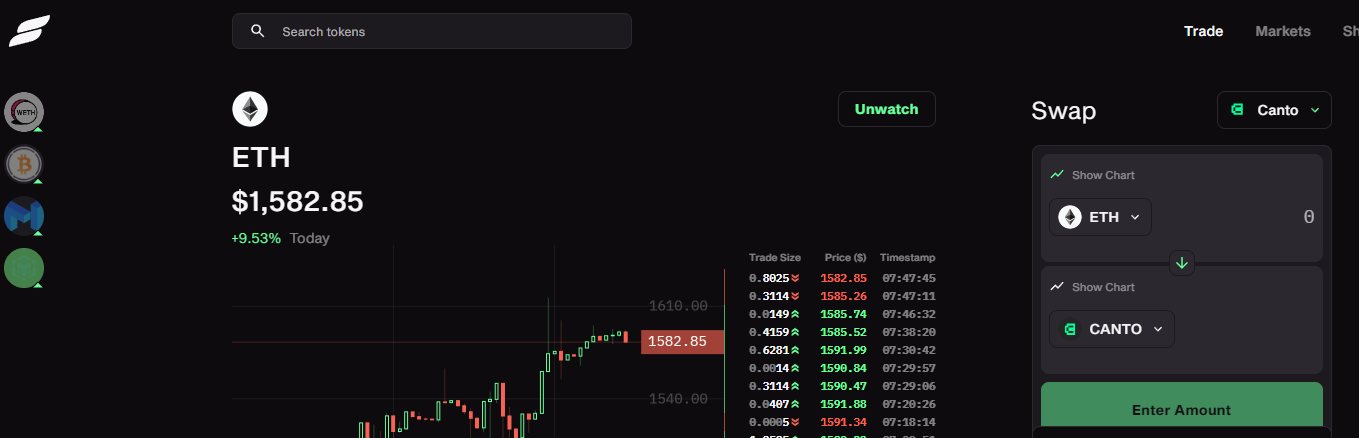Image resolution: width=1359 pixels, height=438 pixels.
Task: Click the 1591.99 price in trades list
Action: (842, 350)
